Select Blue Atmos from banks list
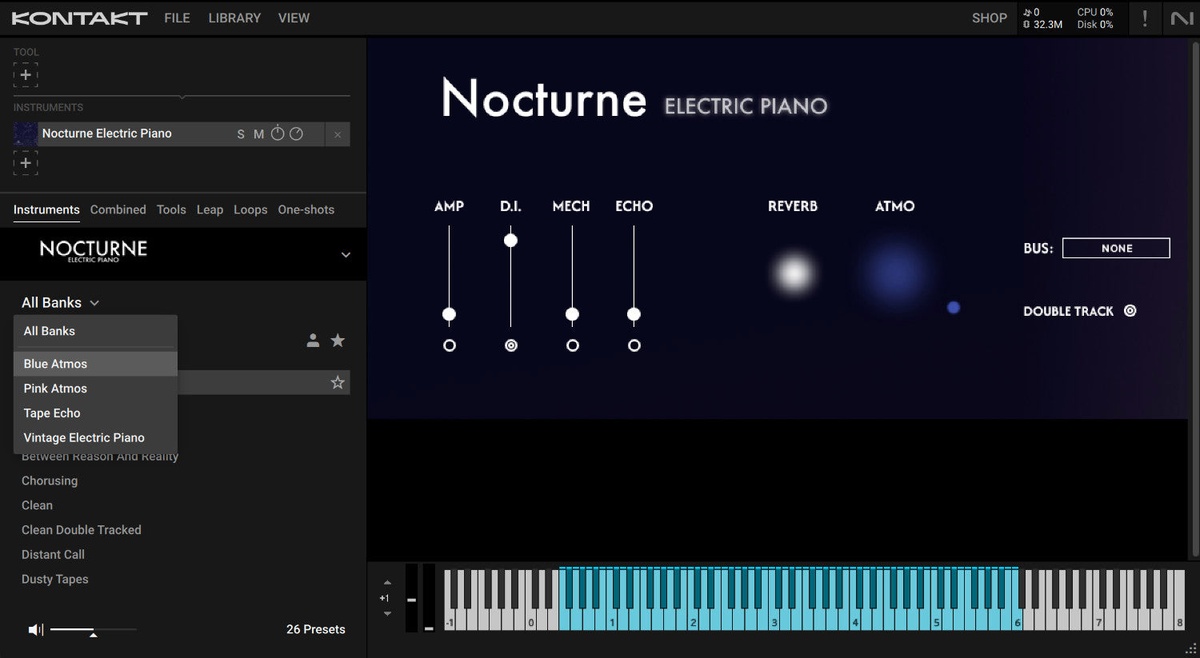 pyautogui.click(x=56, y=364)
